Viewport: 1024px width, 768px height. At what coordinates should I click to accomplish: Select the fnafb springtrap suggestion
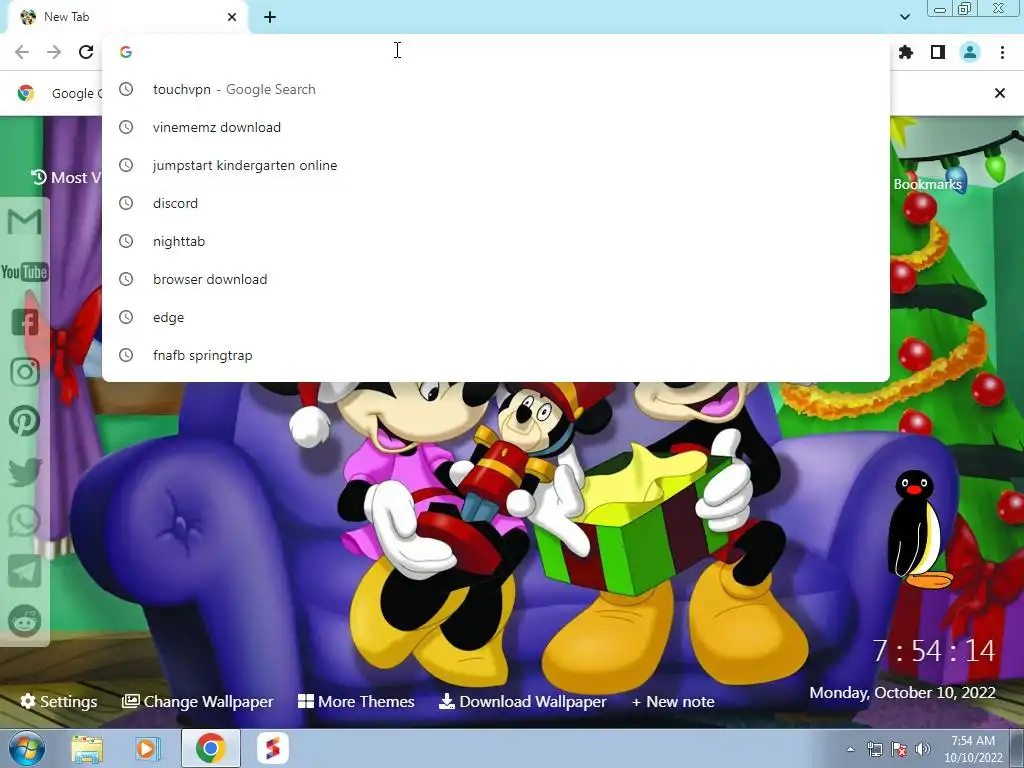(x=496, y=355)
